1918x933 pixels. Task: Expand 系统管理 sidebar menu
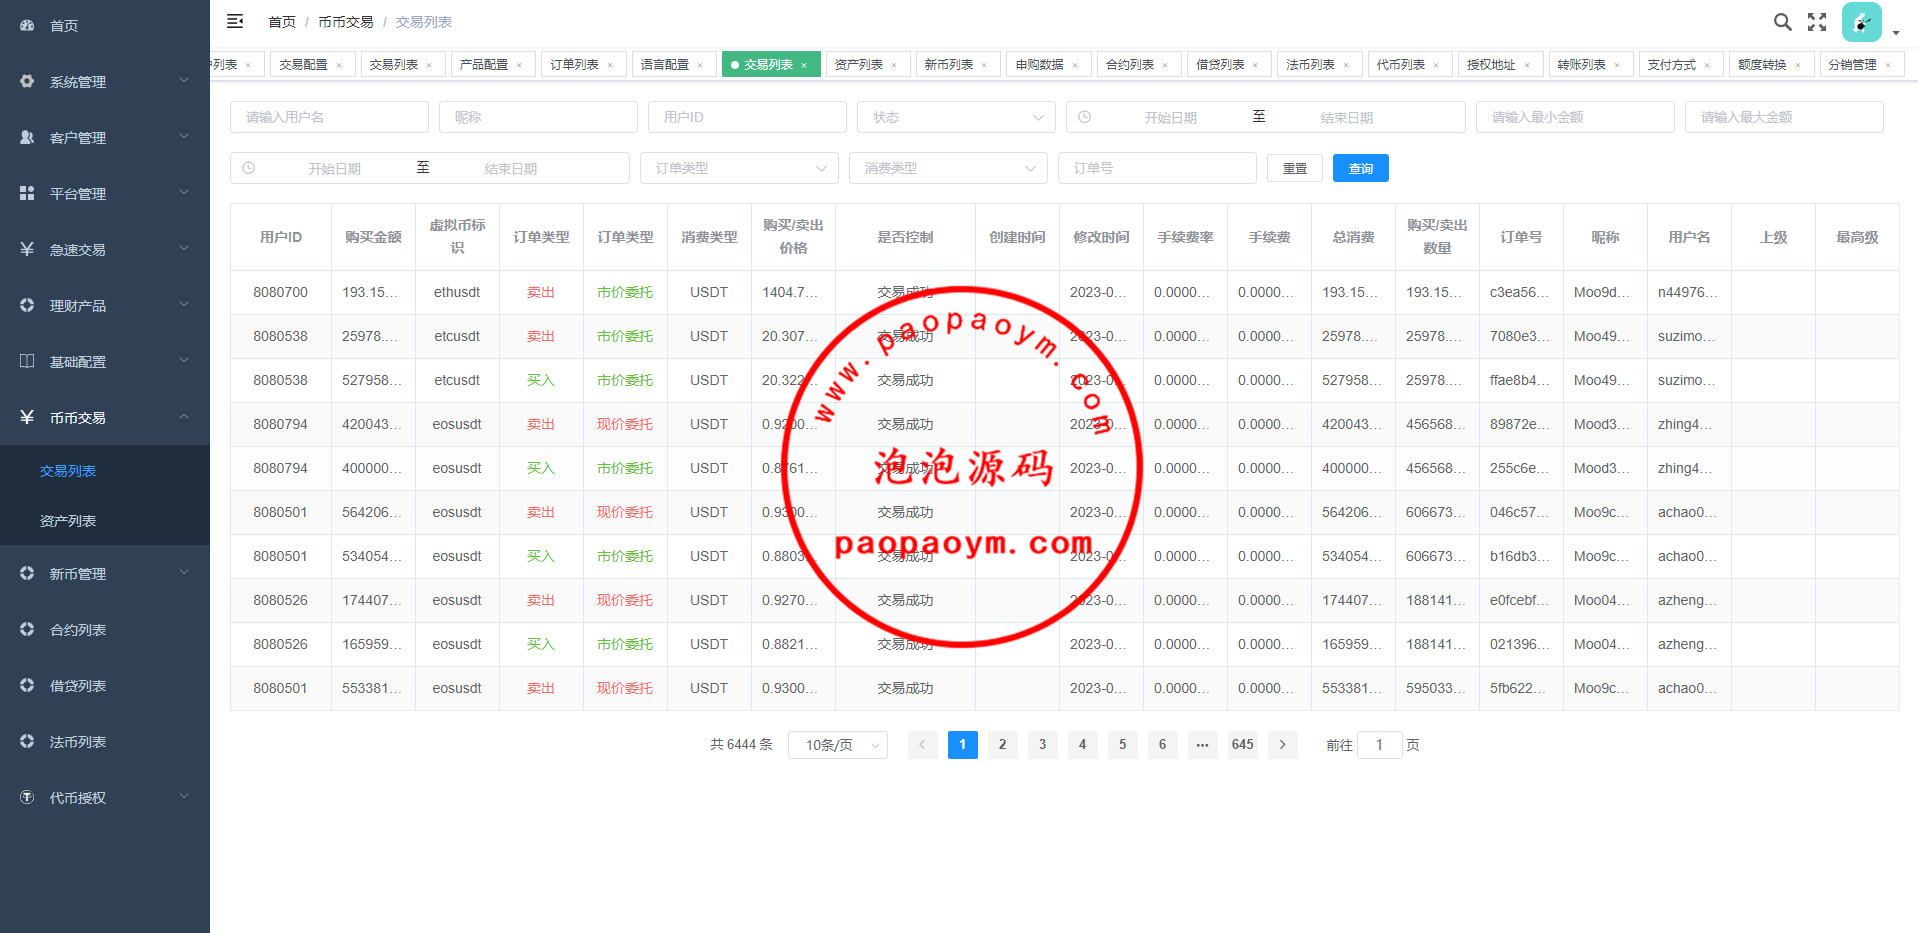tap(105, 82)
